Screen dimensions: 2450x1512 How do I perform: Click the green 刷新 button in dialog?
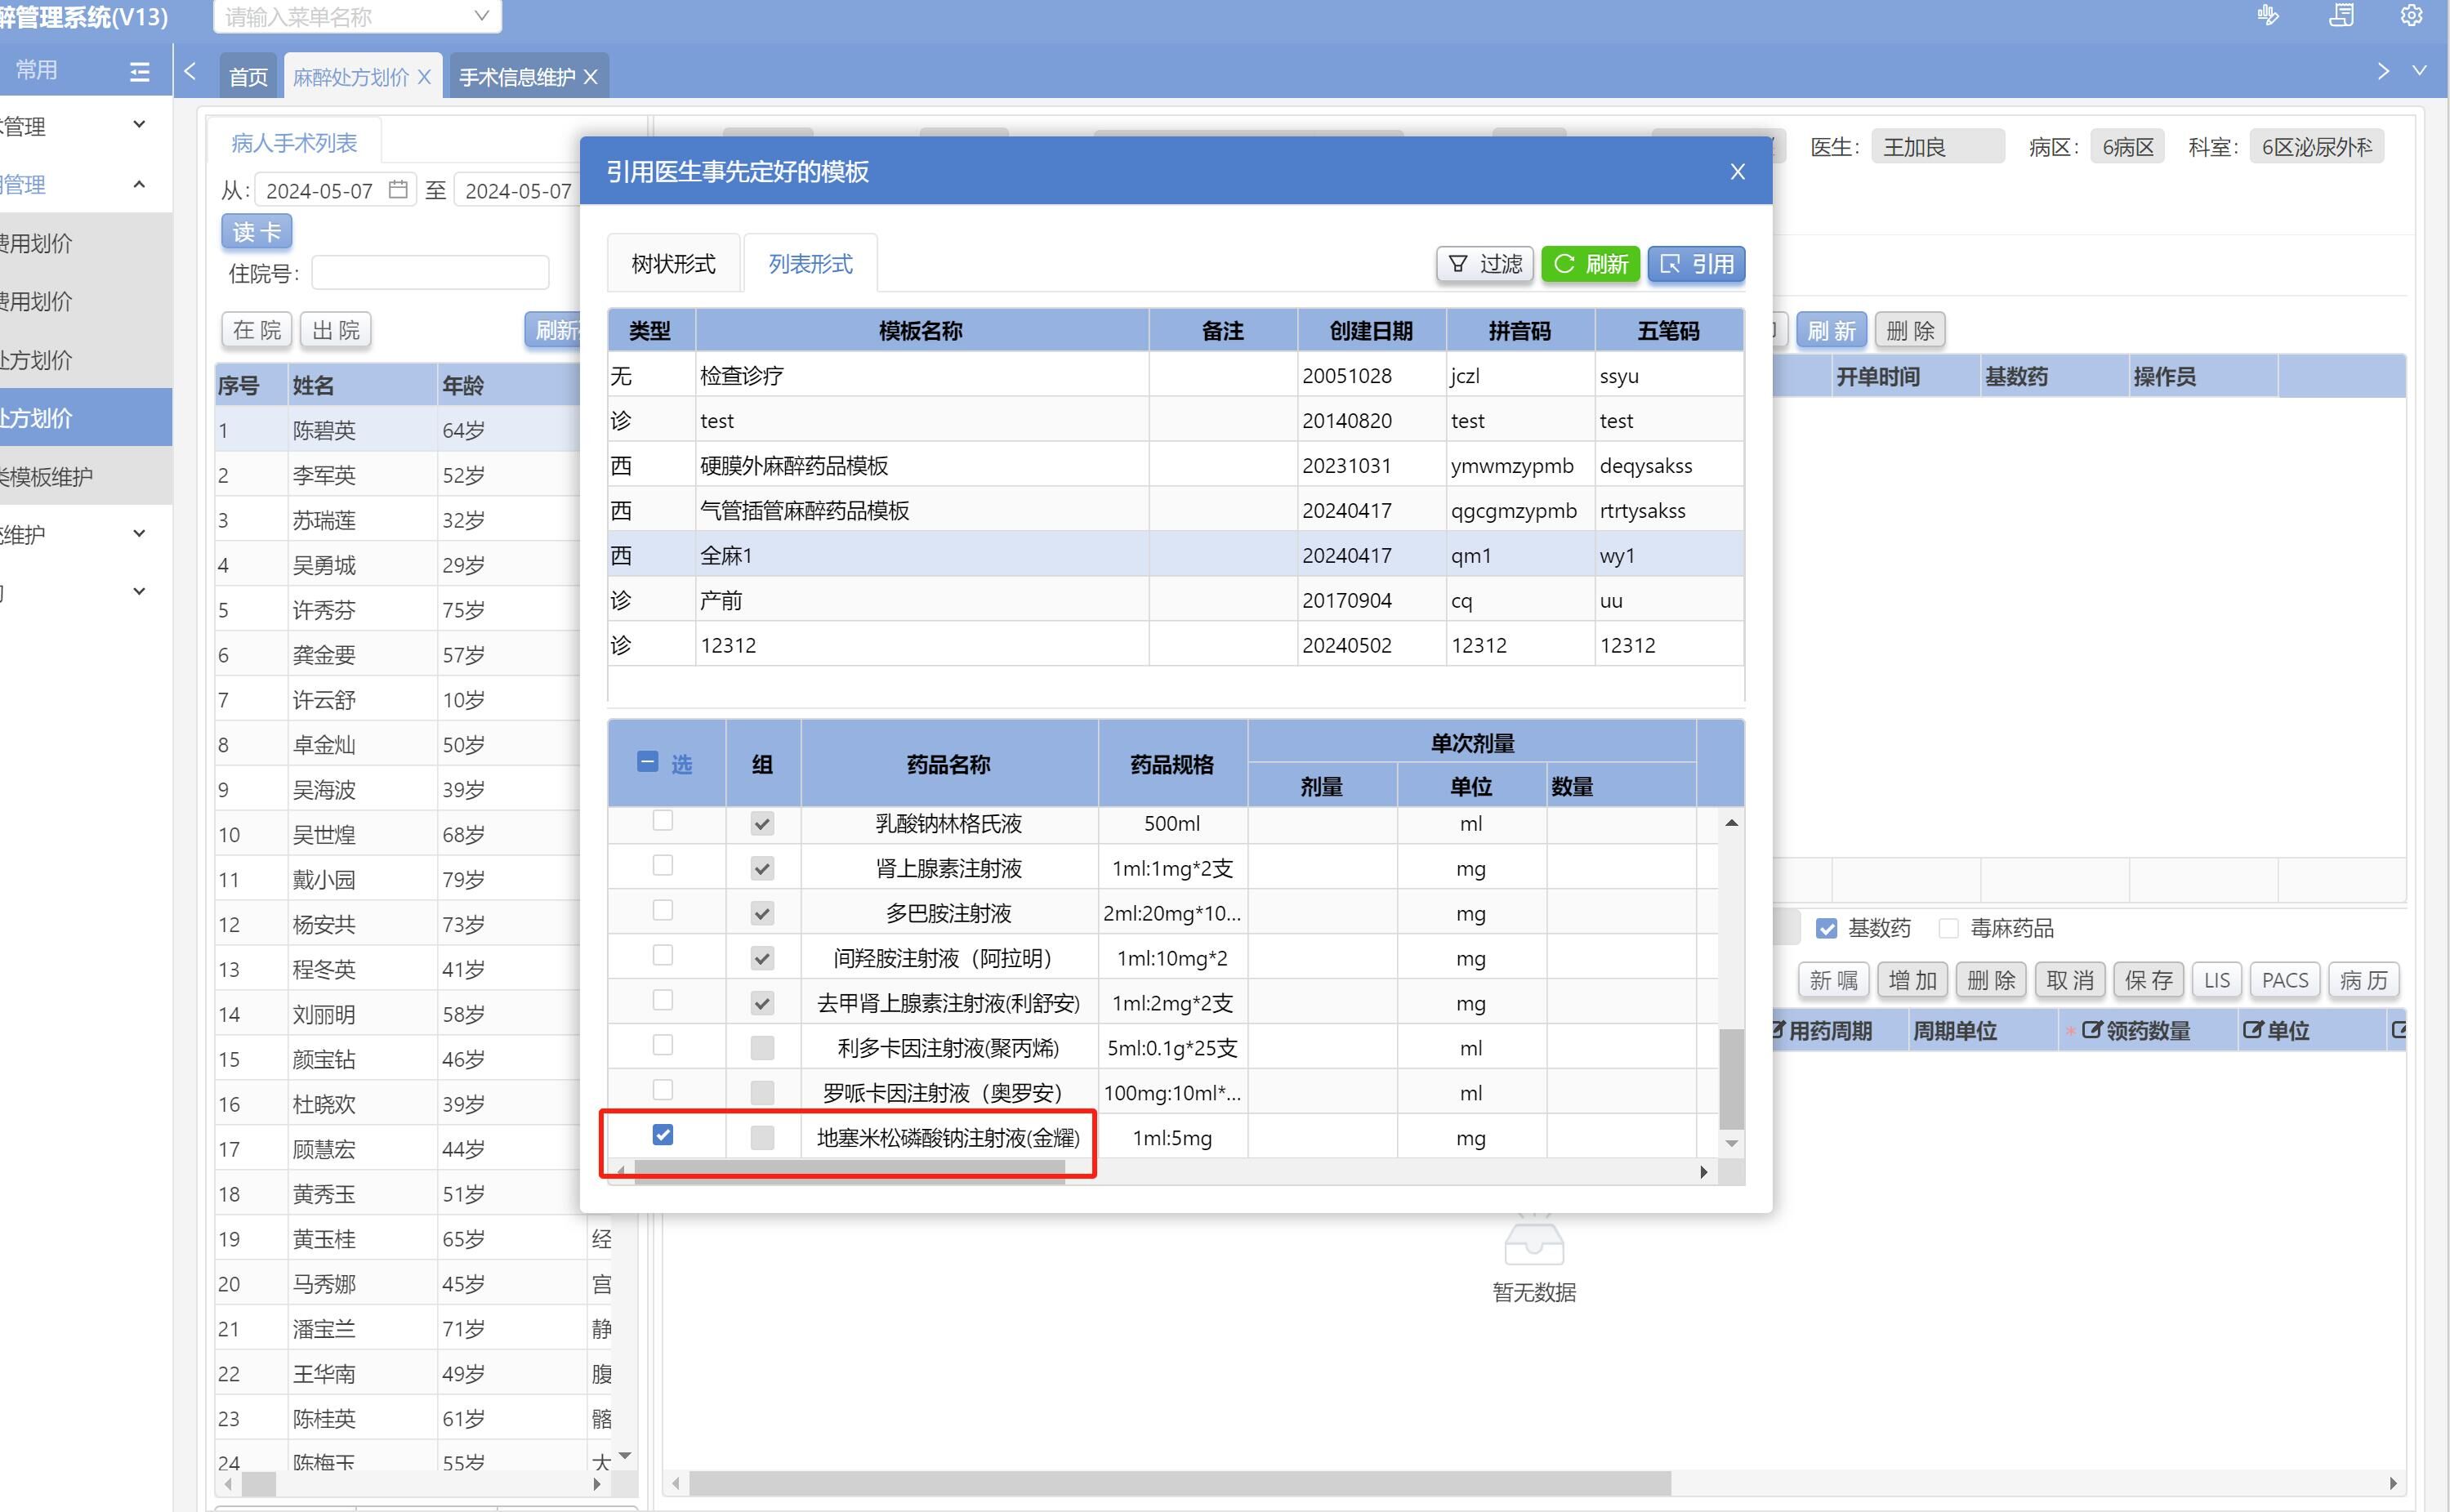tap(1590, 264)
